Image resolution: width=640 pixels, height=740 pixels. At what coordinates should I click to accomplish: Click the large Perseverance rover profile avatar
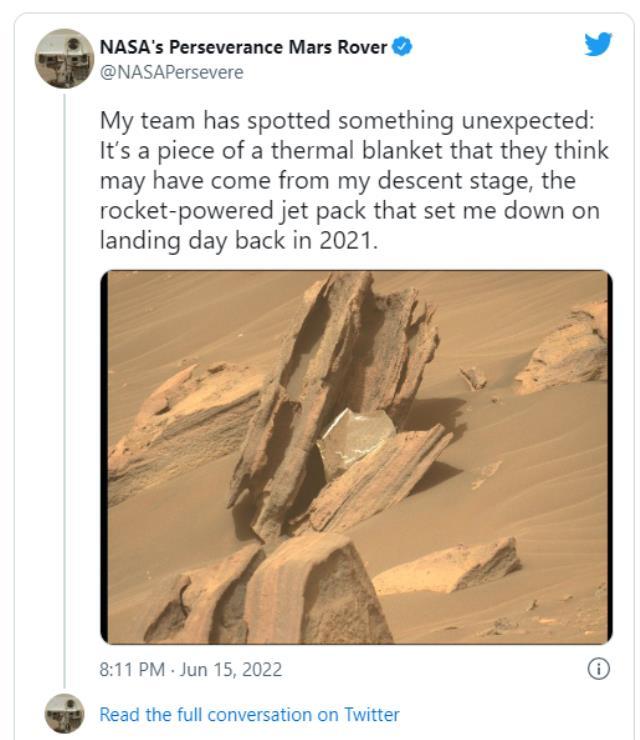pos(64,58)
